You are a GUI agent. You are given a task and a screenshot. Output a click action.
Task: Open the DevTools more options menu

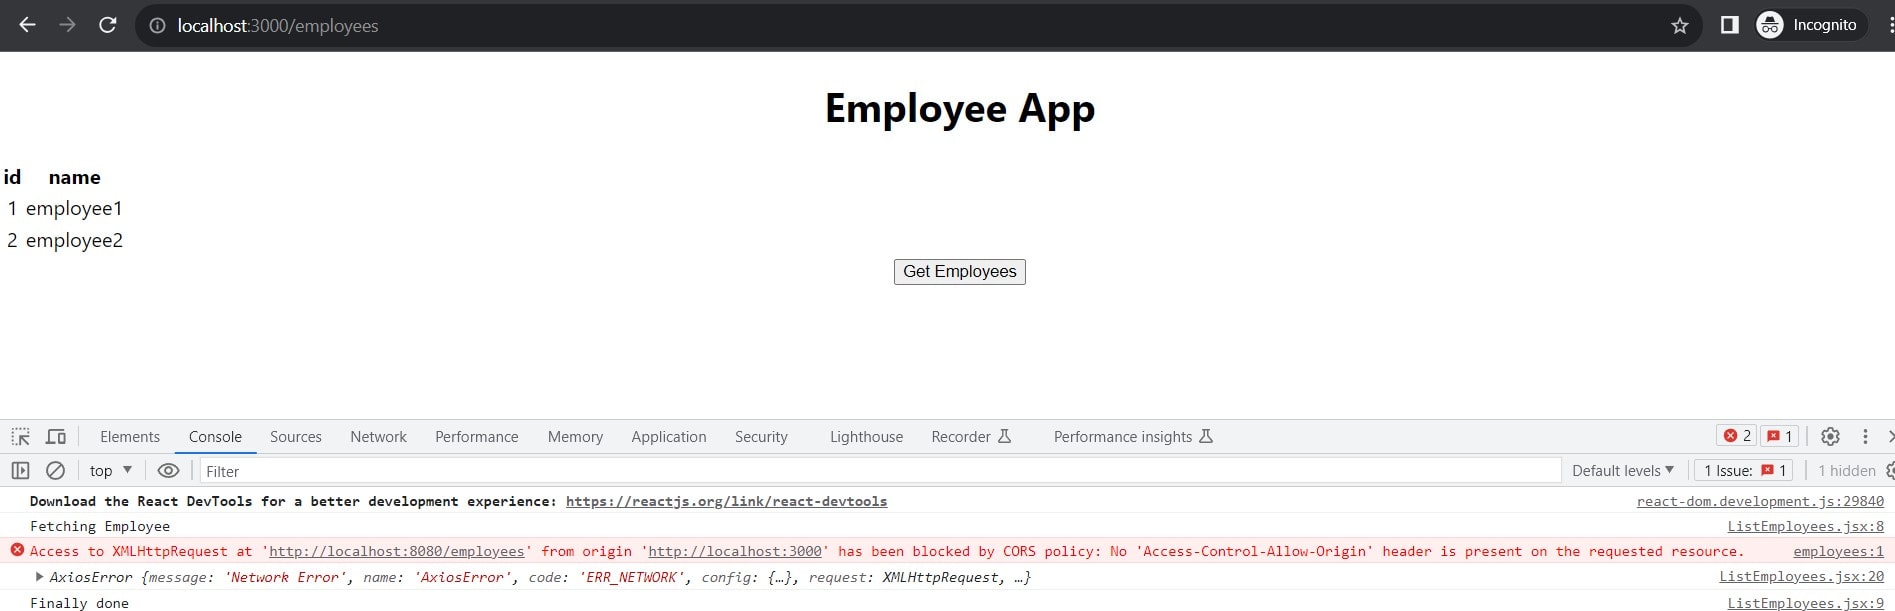coord(1865,437)
